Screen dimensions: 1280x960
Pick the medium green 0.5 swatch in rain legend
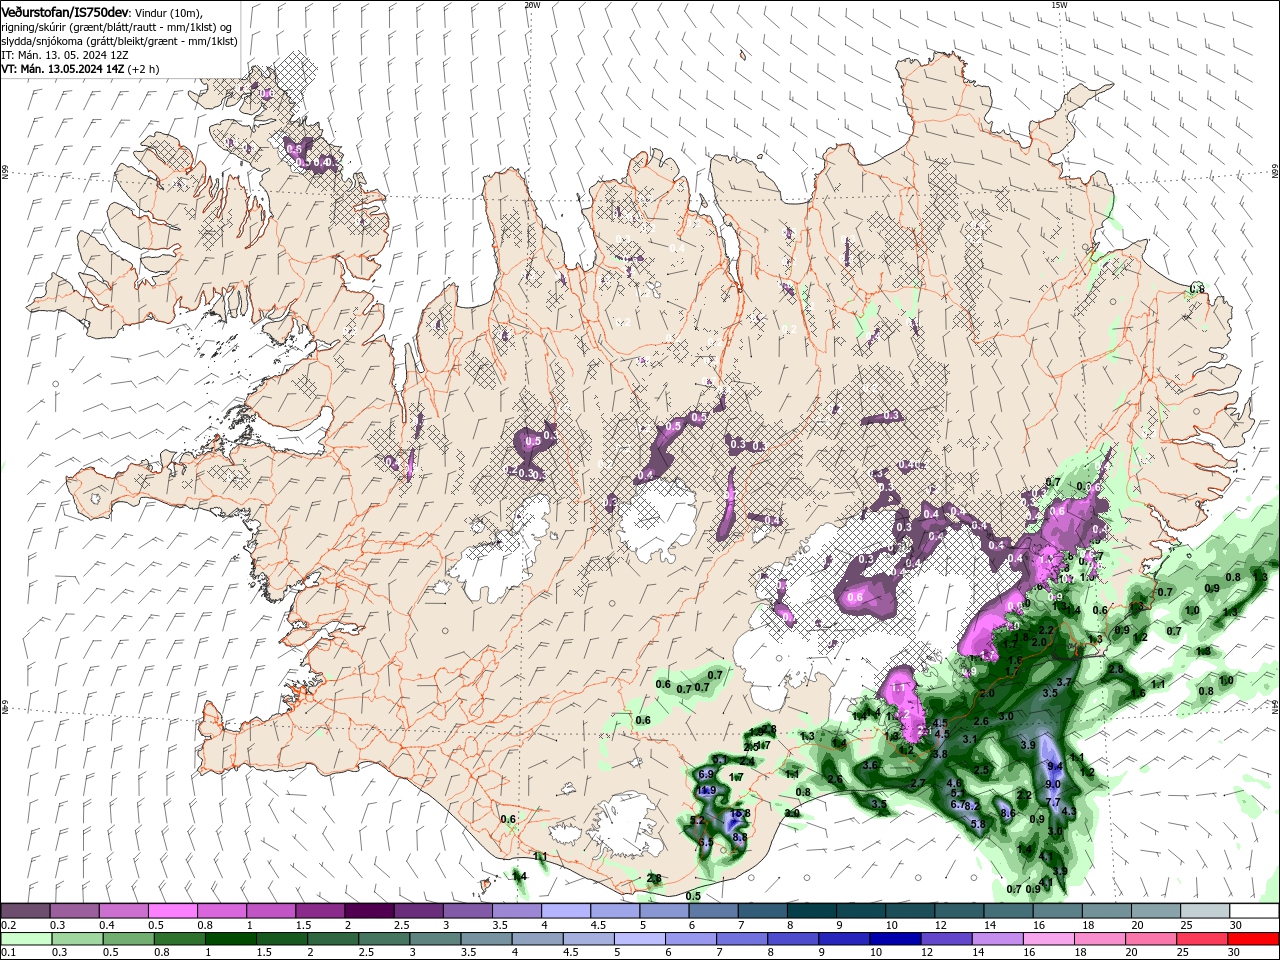click(x=128, y=939)
